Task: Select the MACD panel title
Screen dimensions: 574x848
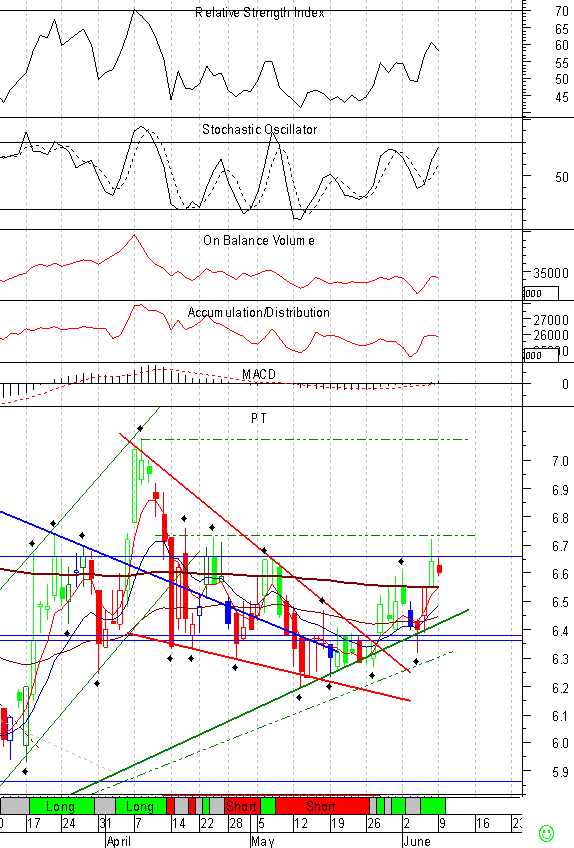Action: tap(259, 374)
